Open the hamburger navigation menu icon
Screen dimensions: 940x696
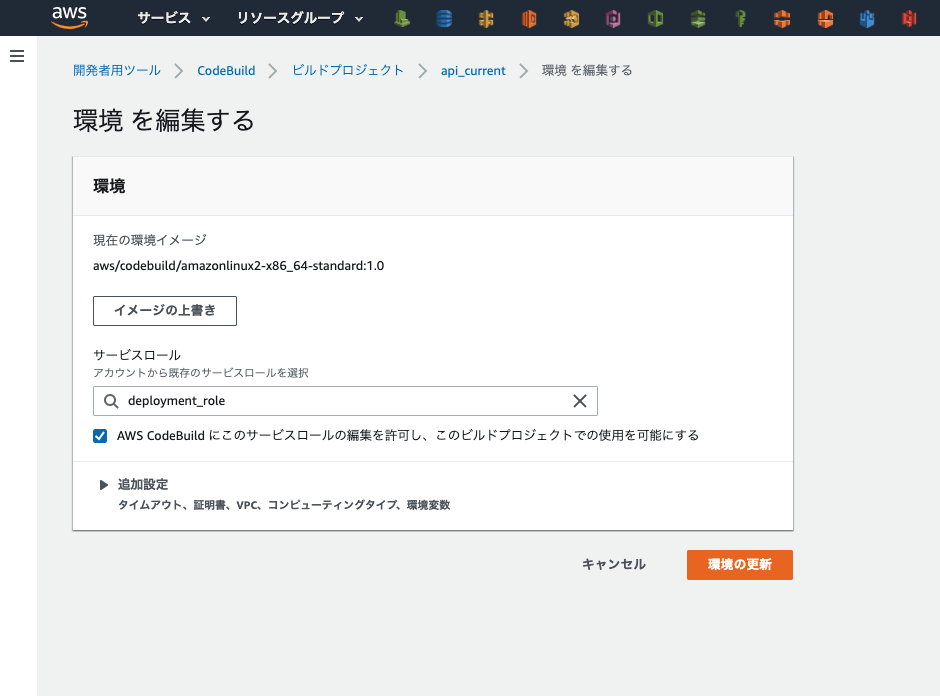click(16, 56)
